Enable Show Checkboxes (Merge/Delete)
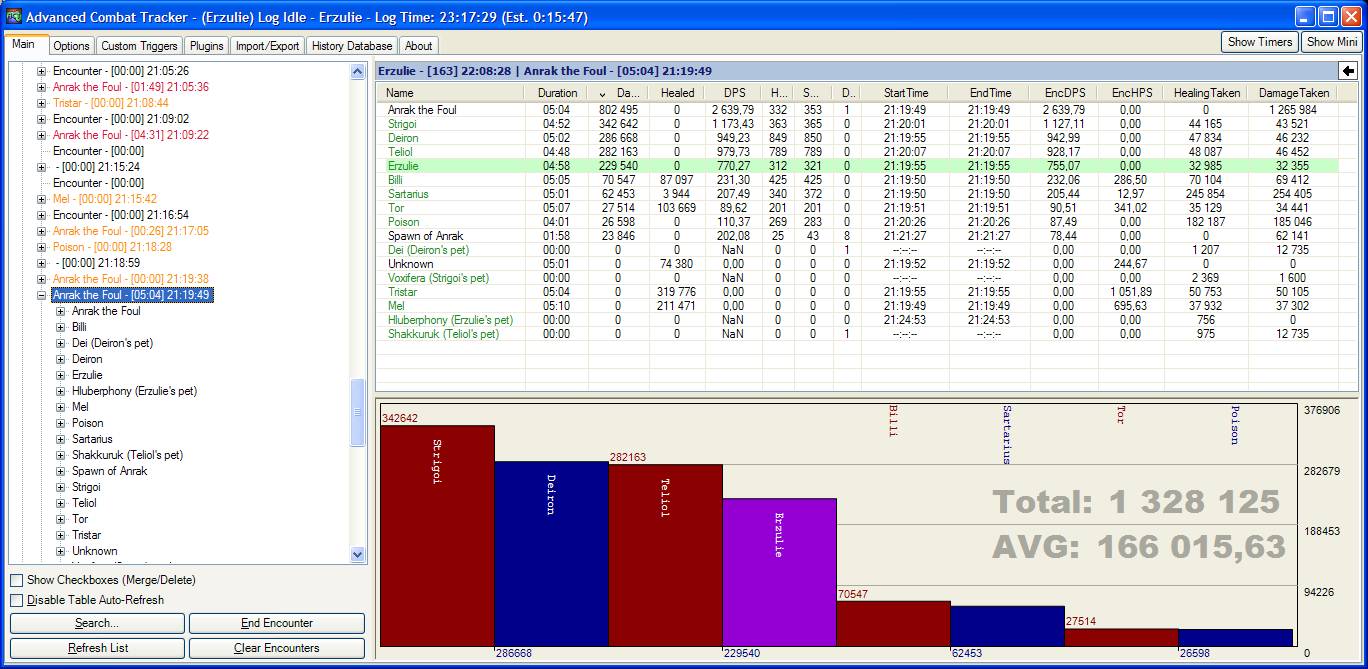Image resolution: width=1368 pixels, height=669 pixels. click(x=16, y=580)
